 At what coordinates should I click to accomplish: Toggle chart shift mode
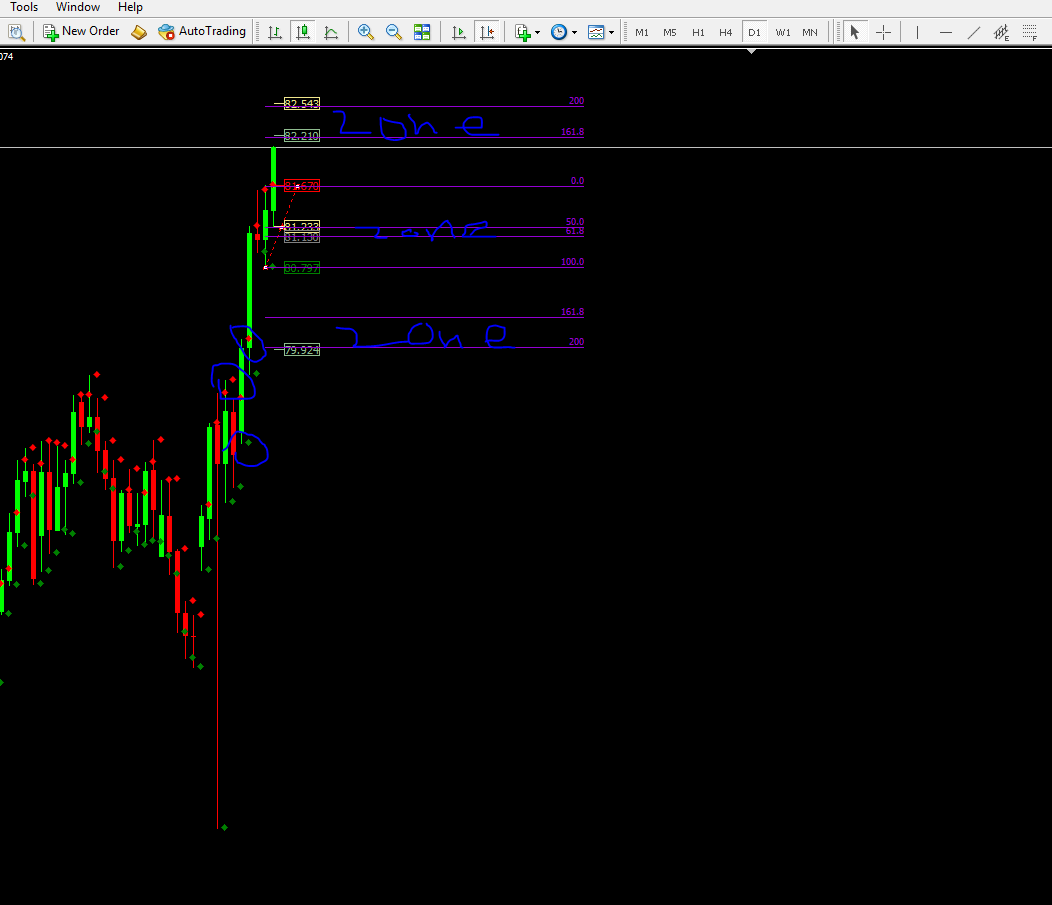(487, 31)
